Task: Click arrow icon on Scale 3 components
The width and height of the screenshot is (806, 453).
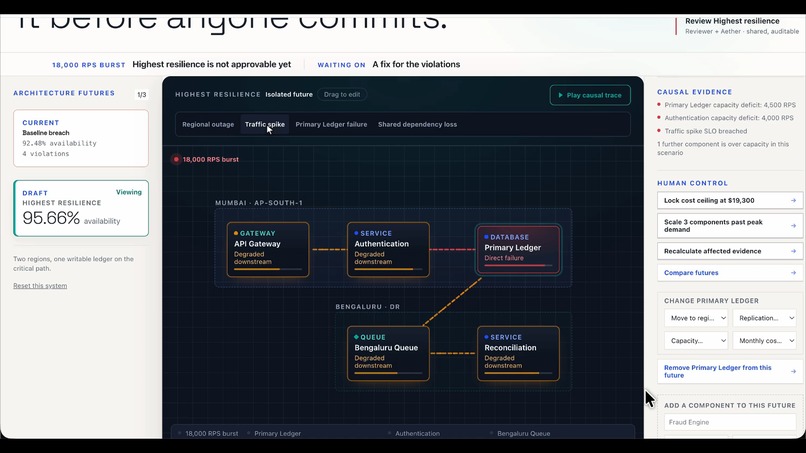Action: (793, 226)
